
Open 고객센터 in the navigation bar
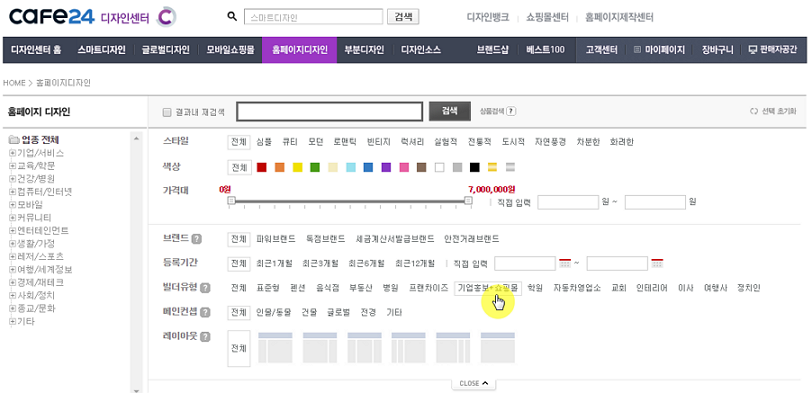[x=601, y=50]
